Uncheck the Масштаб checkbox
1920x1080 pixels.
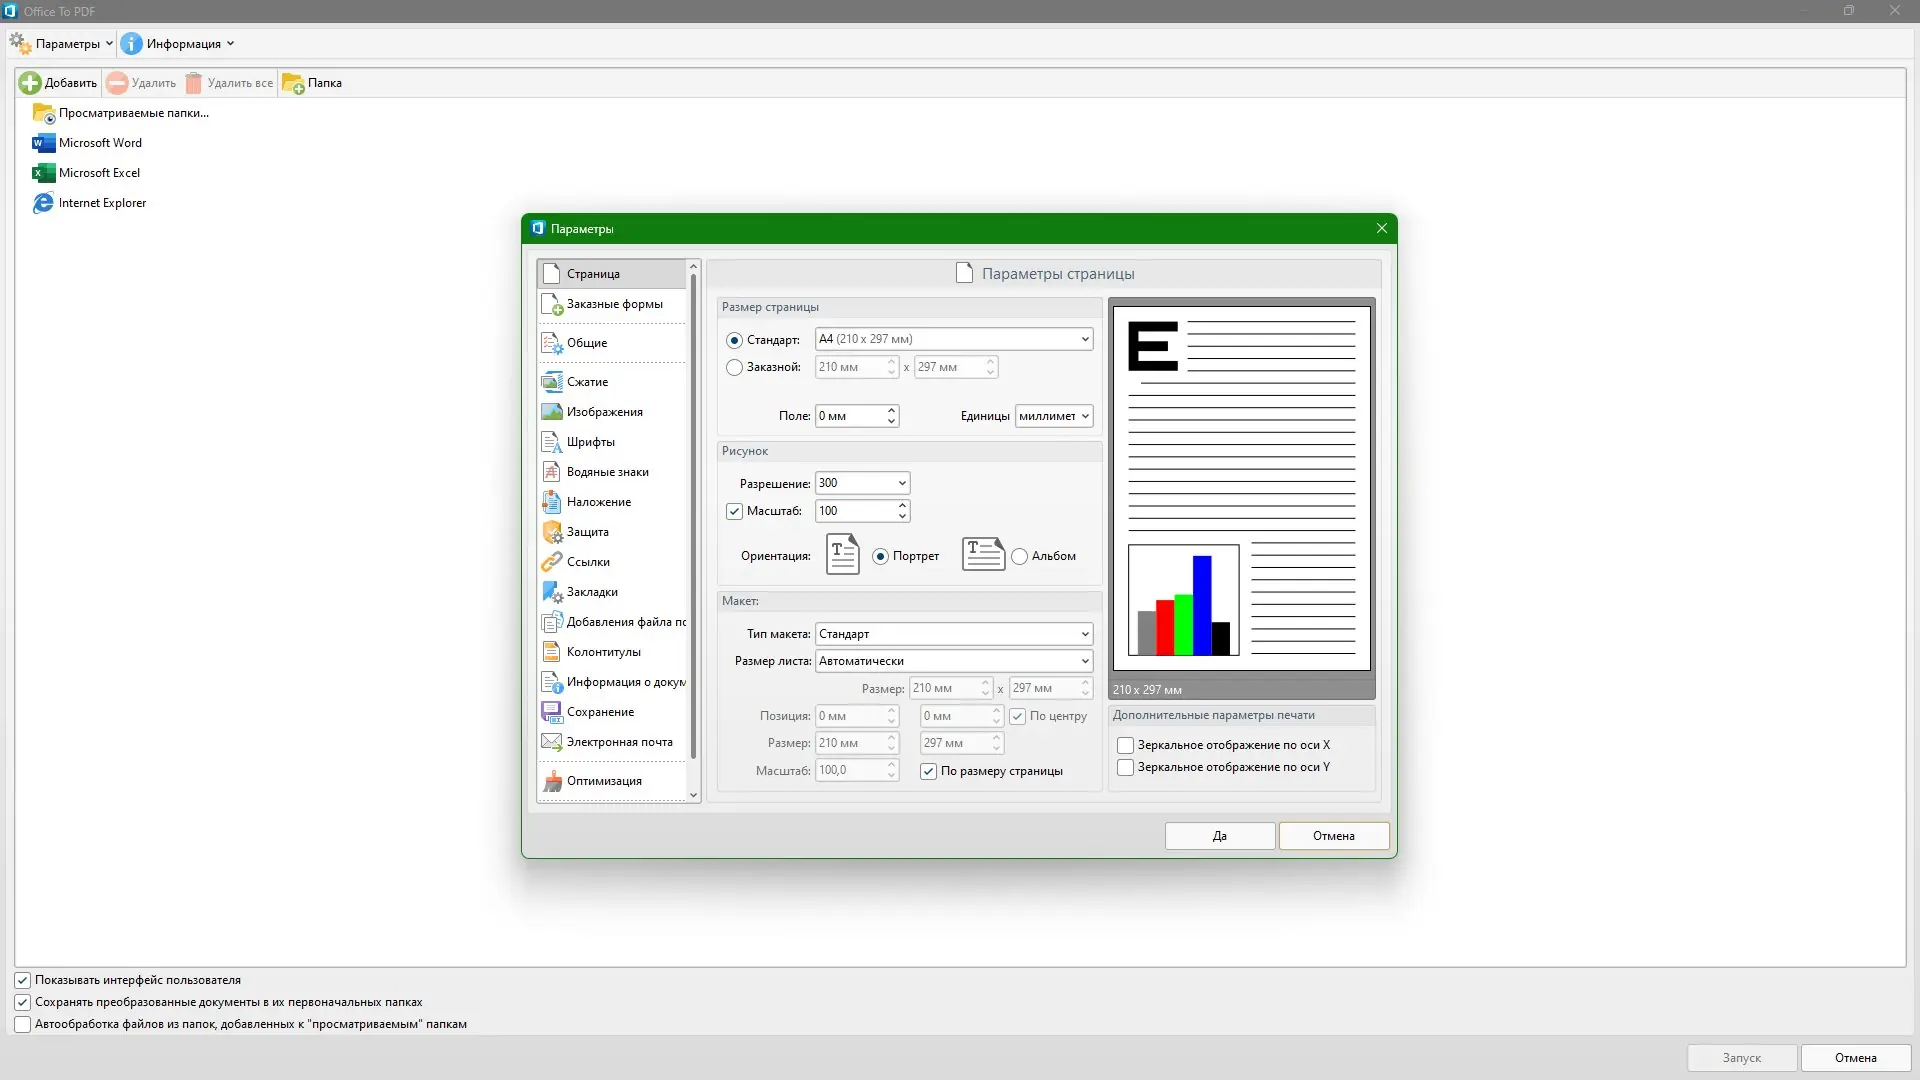pyautogui.click(x=735, y=511)
